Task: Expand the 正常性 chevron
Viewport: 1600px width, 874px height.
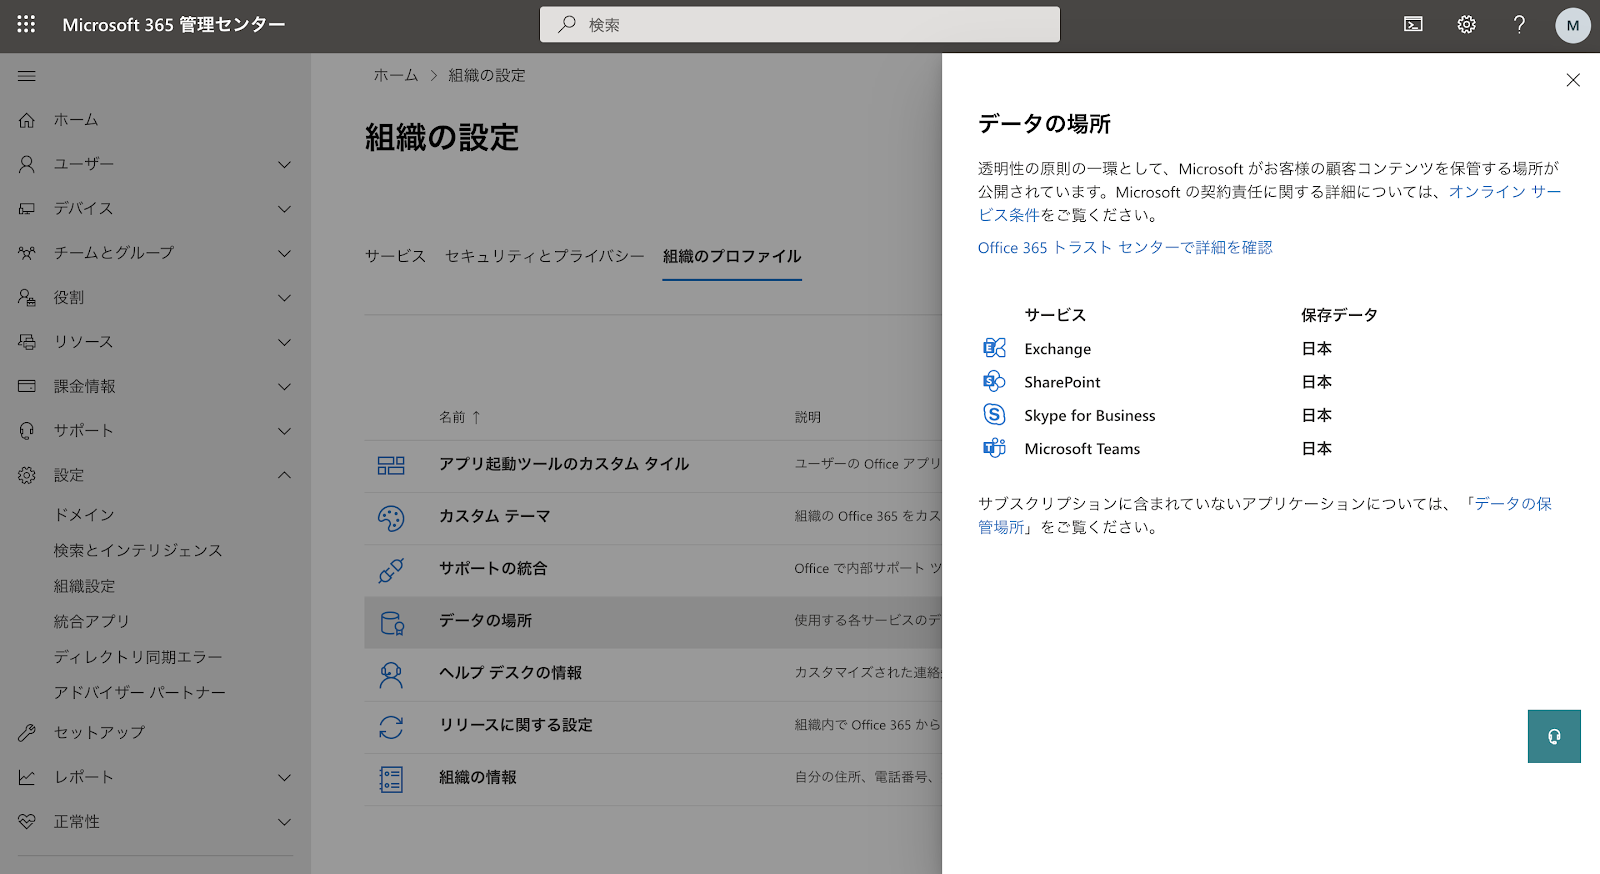Action: click(285, 822)
